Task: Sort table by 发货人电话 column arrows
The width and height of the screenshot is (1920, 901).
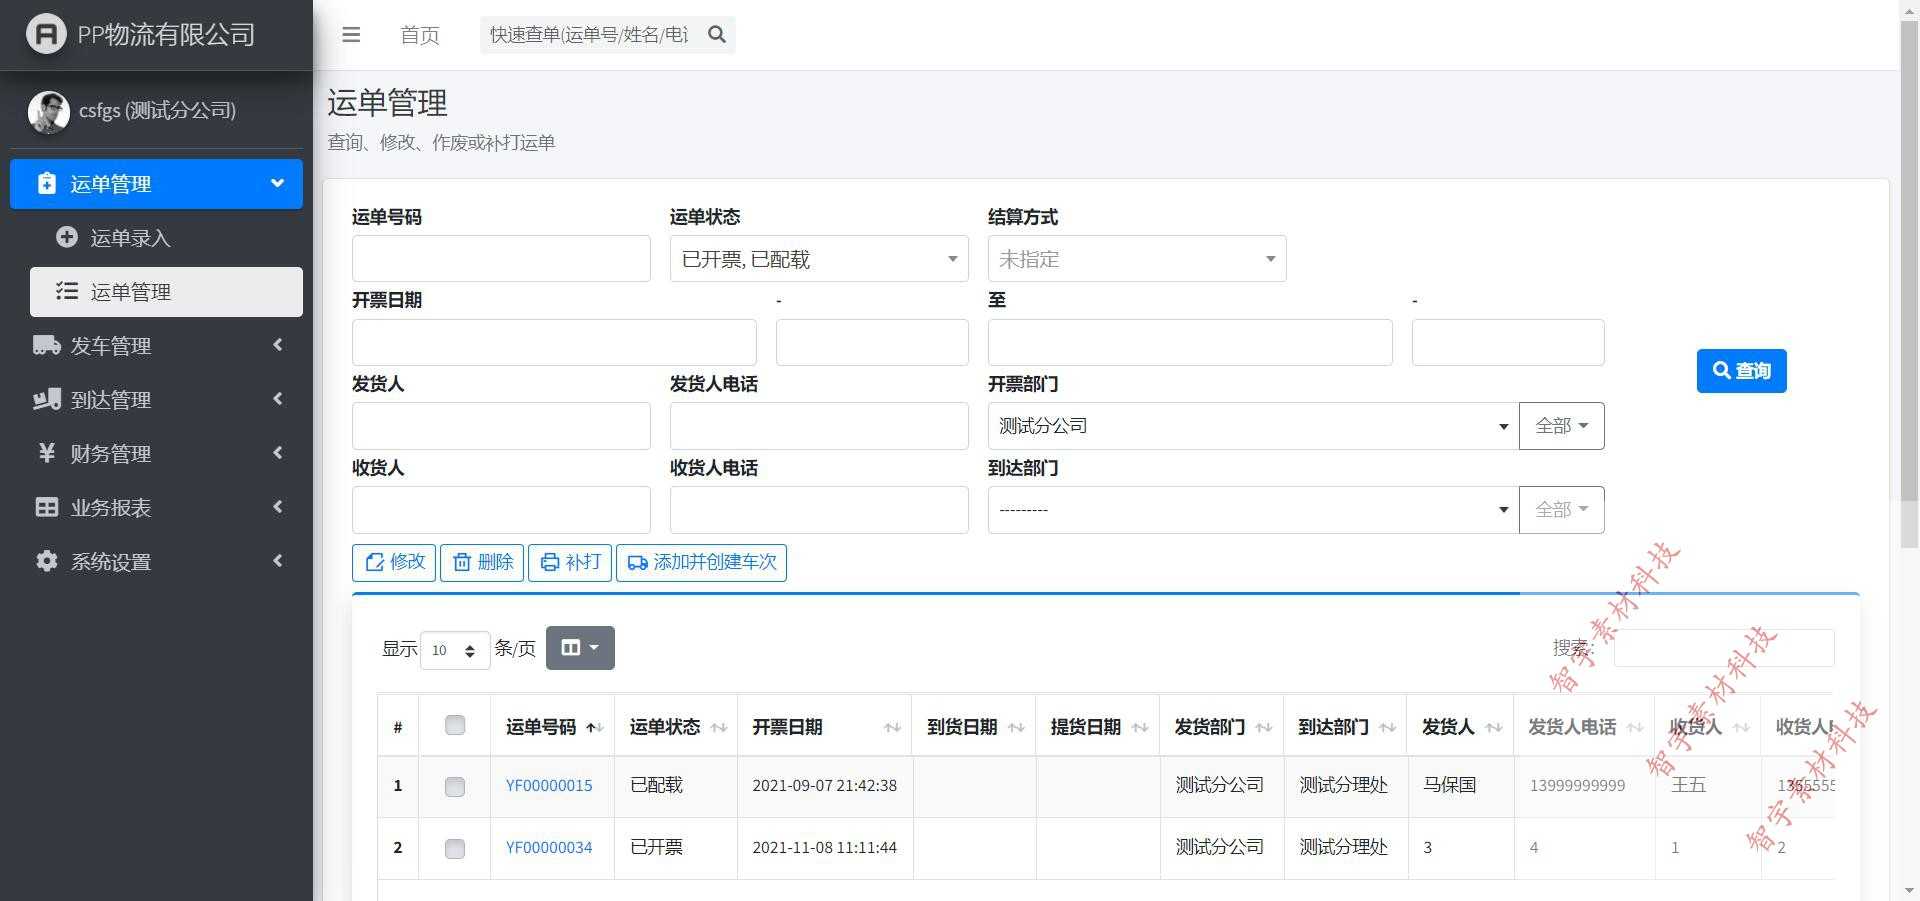Action: 1635,727
